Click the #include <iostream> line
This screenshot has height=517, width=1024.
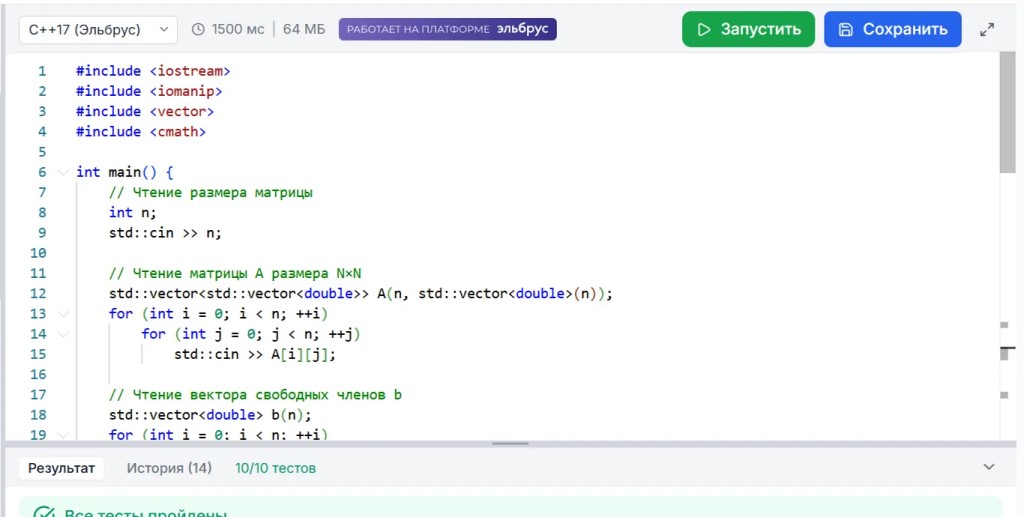point(153,71)
